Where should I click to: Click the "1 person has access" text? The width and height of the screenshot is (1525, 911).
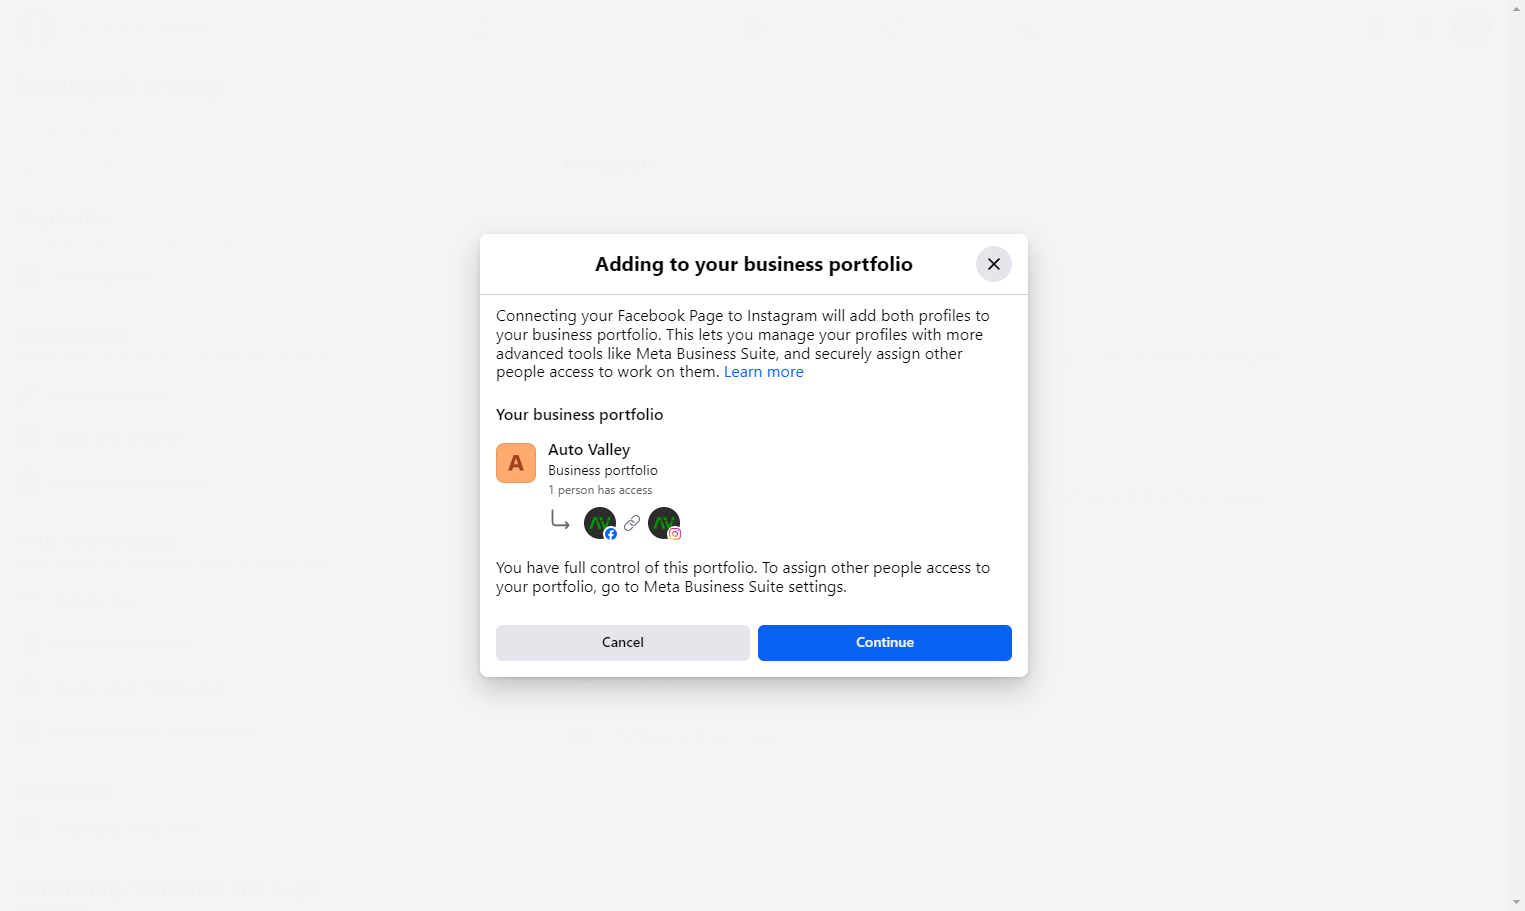tap(600, 490)
